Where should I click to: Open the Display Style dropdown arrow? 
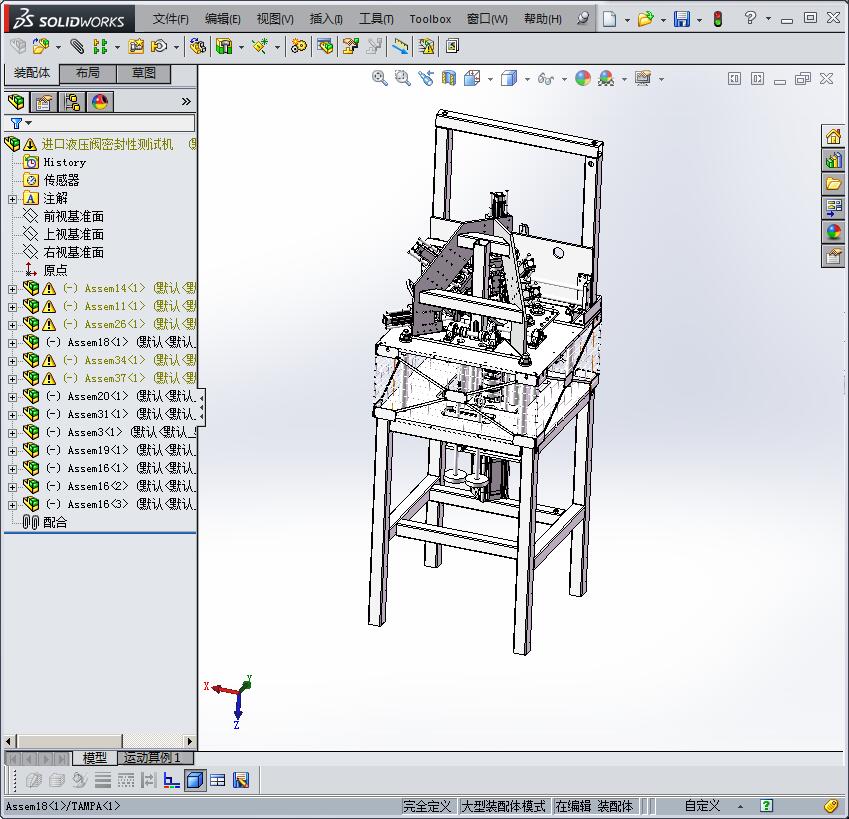pyautogui.click(x=527, y=80)
